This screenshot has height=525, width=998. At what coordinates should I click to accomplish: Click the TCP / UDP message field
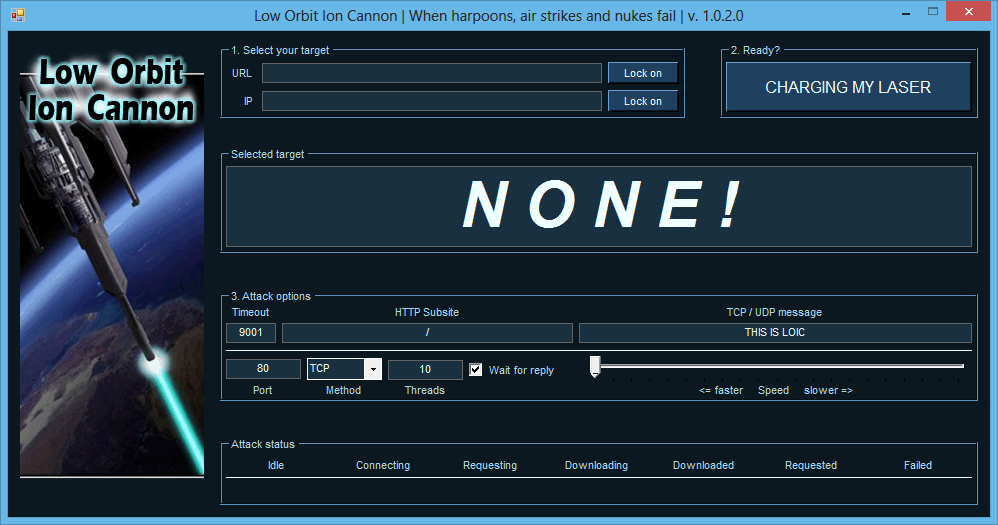click(775, 332)
